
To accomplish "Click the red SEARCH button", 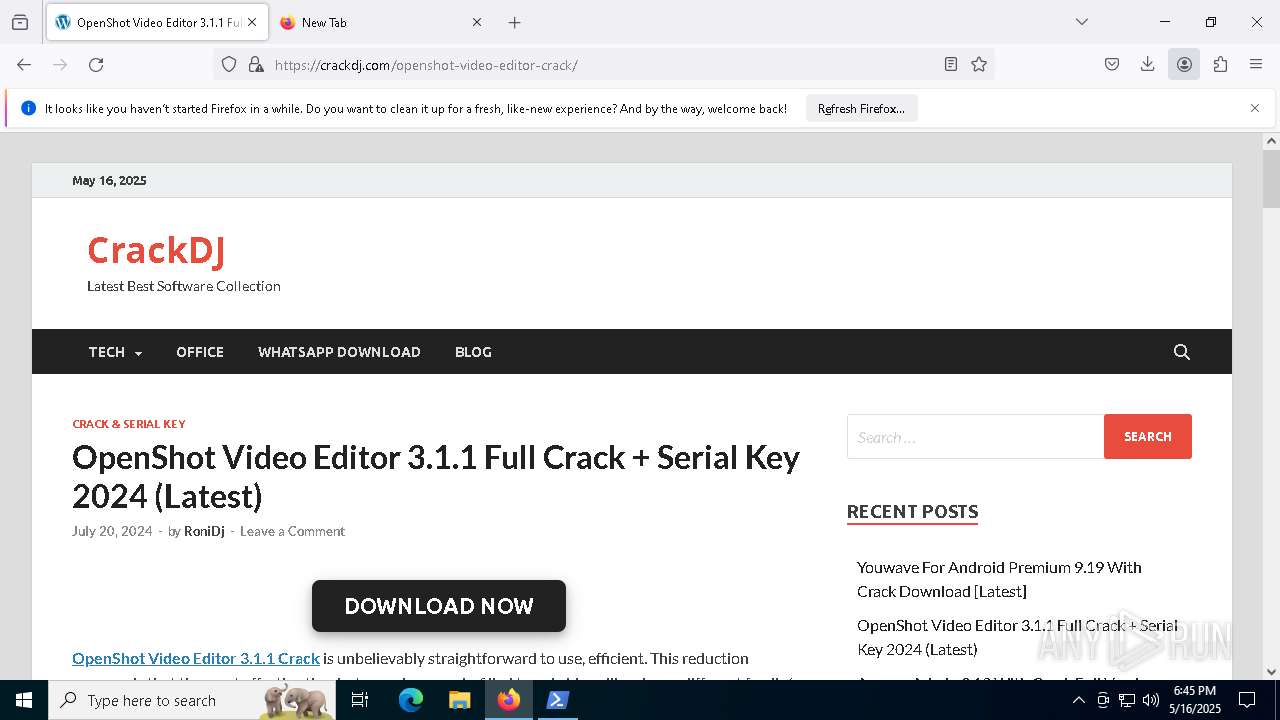I will pyautogui.click(x=1147, y=437).
